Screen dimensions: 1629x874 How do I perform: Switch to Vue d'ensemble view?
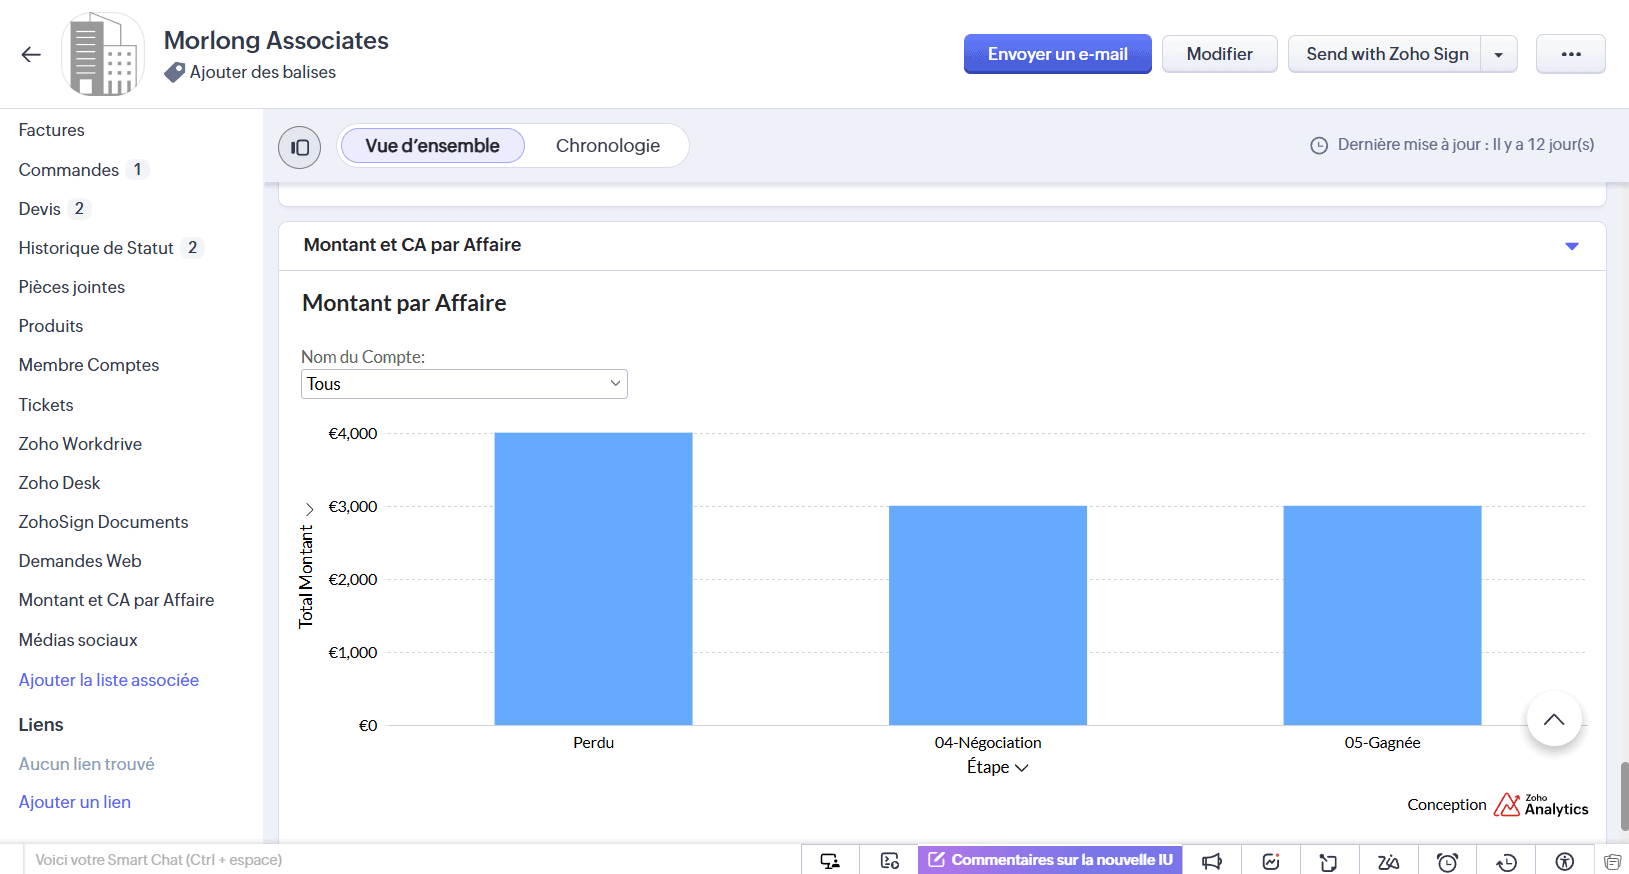tap(432, 146)
